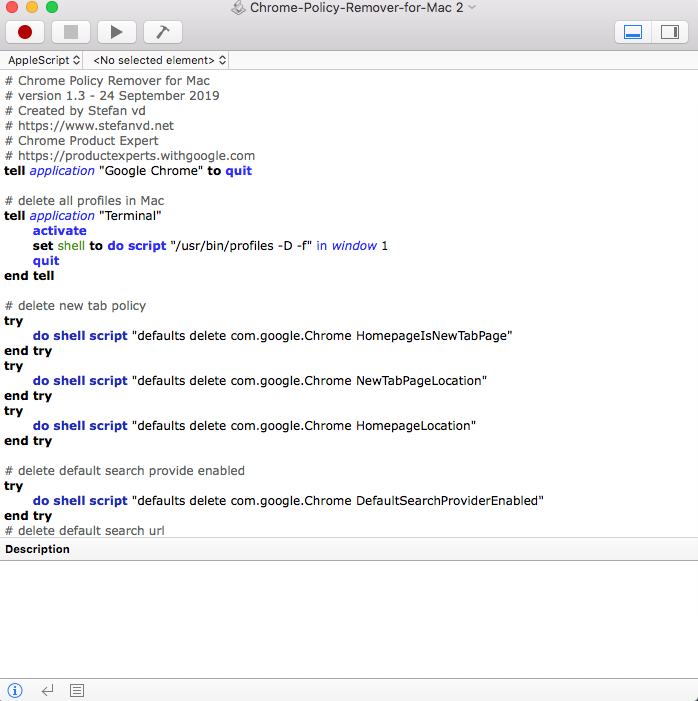Click the '# Chrome Product Expert' comment line
This screenshot has height=701, width=698.
[x=82, y=141]
